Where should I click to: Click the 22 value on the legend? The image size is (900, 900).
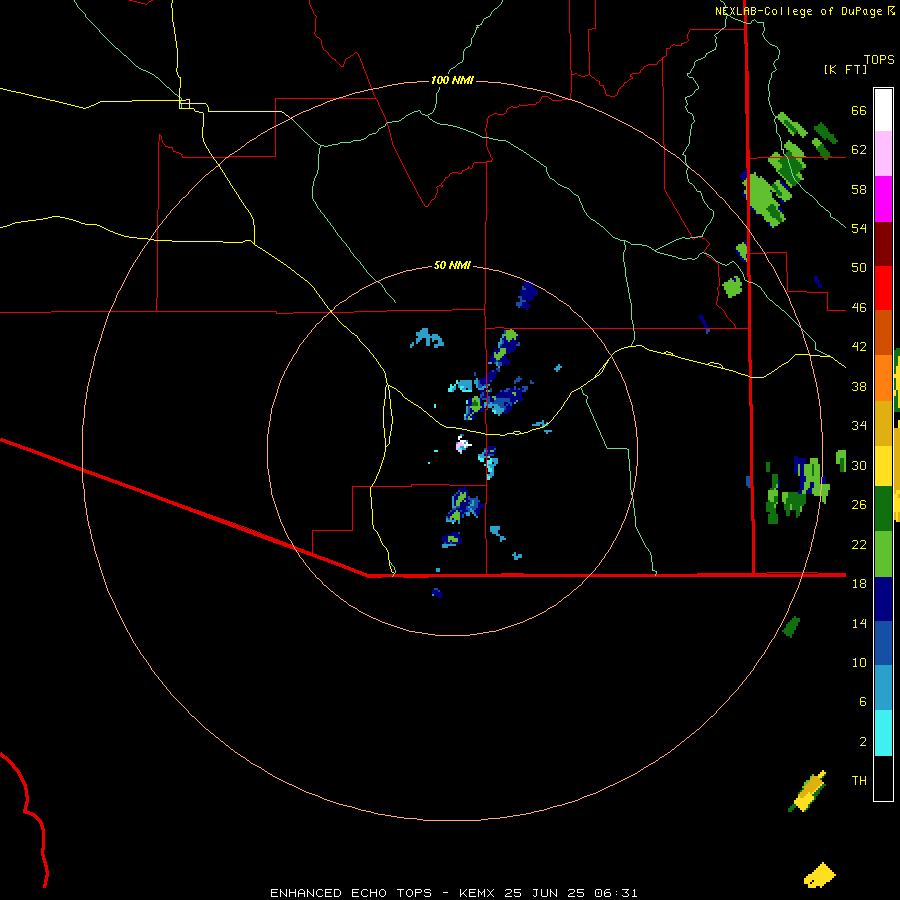point(859,545)
